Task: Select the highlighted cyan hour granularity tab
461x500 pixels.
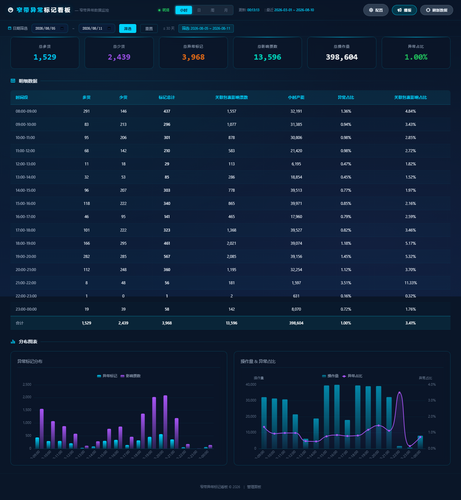Action: tap(184, 10)
